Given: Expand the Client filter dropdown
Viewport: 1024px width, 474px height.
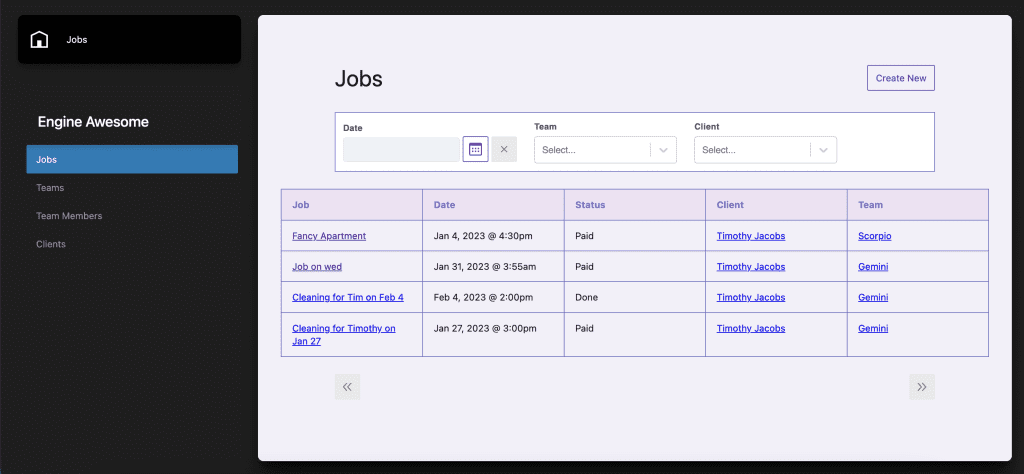Looking at the screenshot, I should [x=823, y=150].
